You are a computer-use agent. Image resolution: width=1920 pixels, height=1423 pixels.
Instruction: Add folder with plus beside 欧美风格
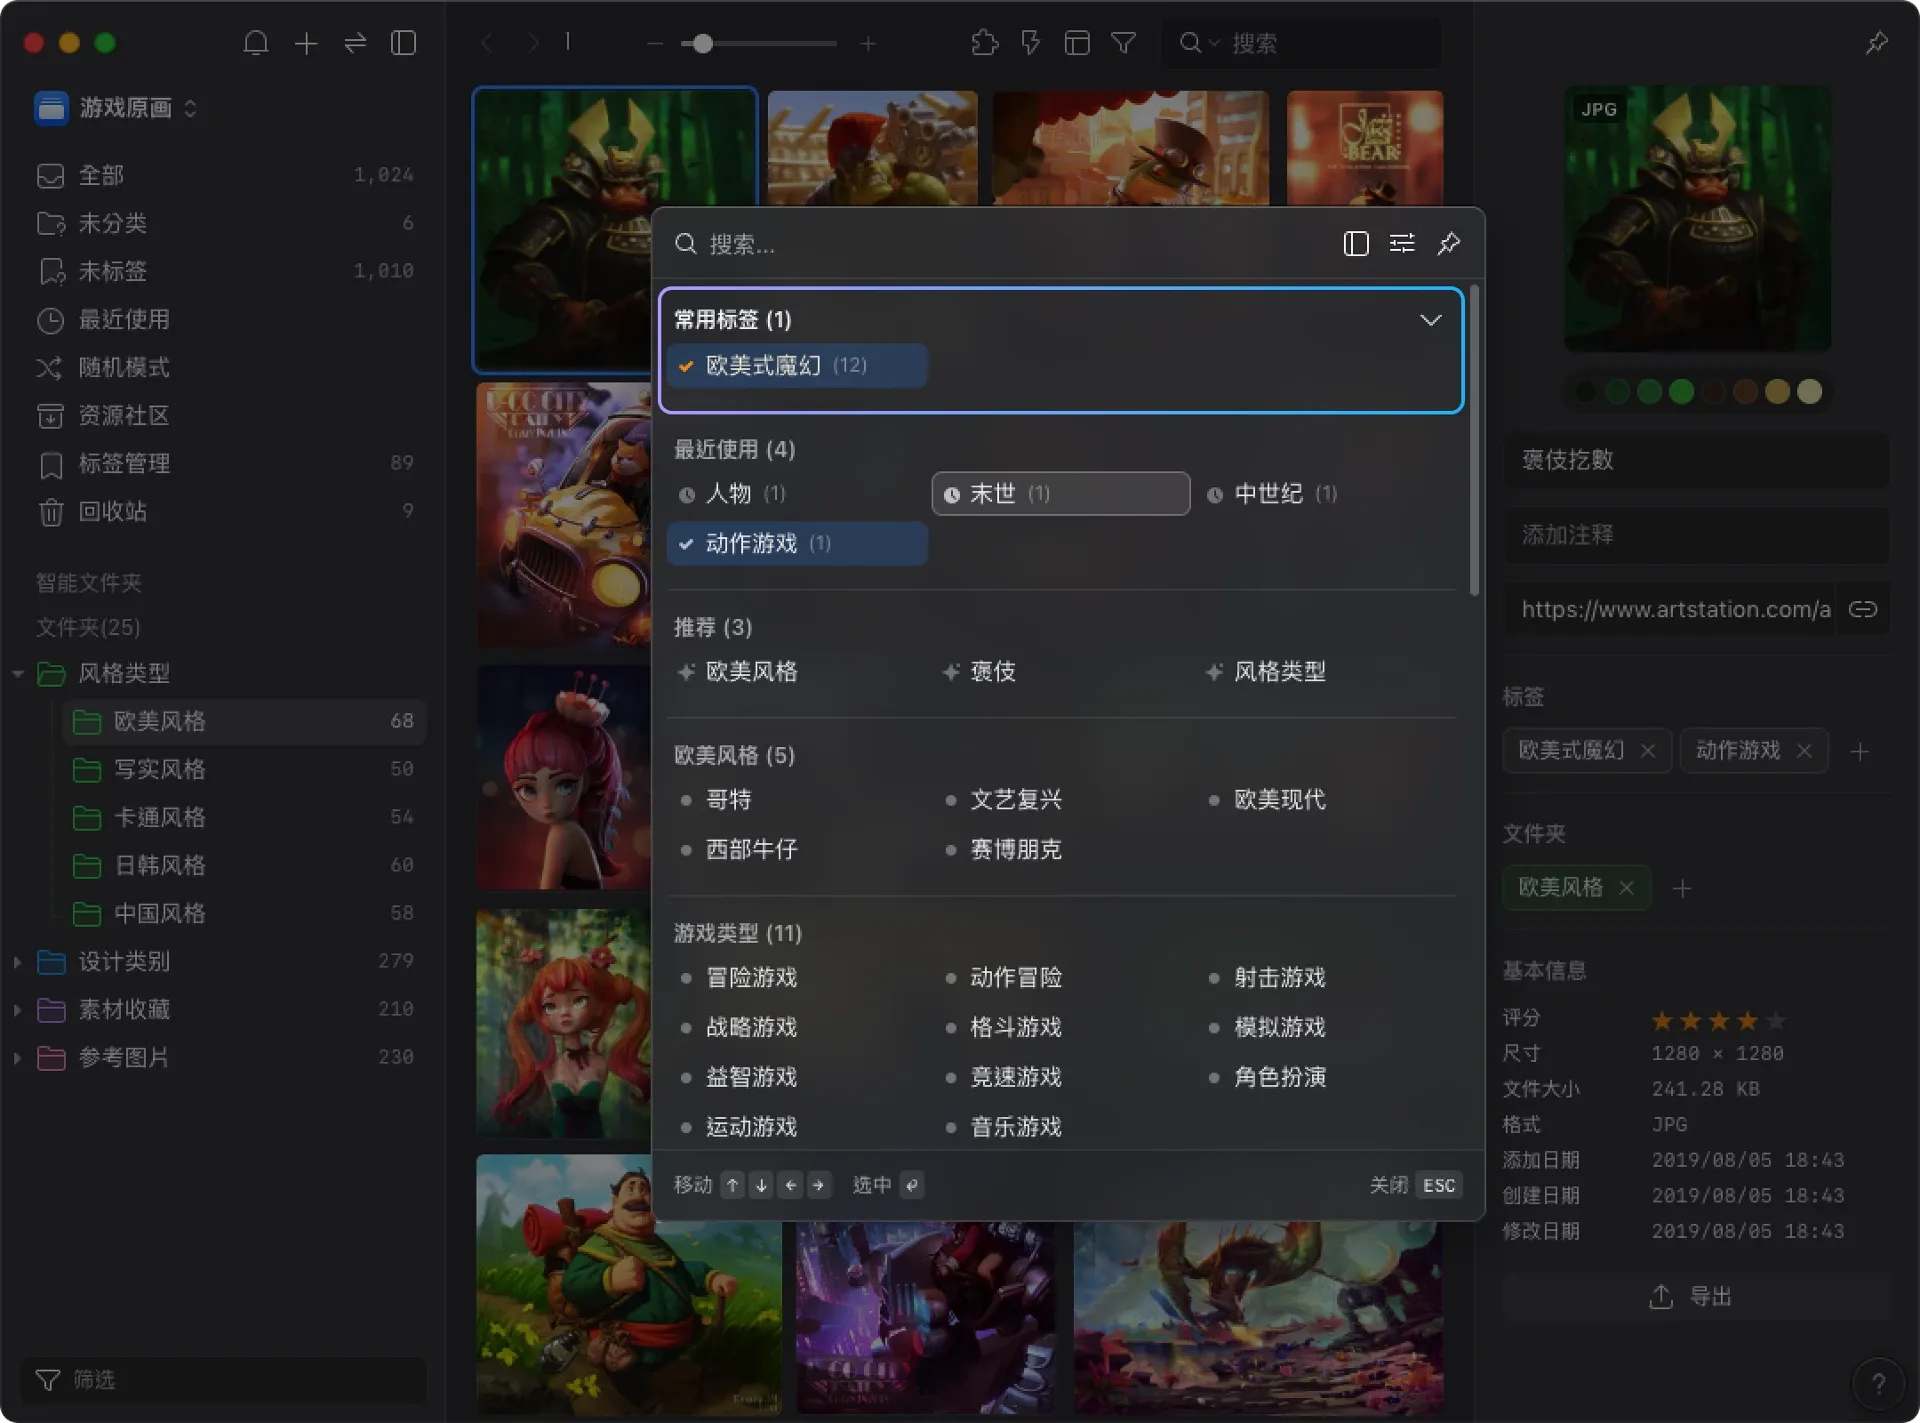click(x=1682, y=888)
